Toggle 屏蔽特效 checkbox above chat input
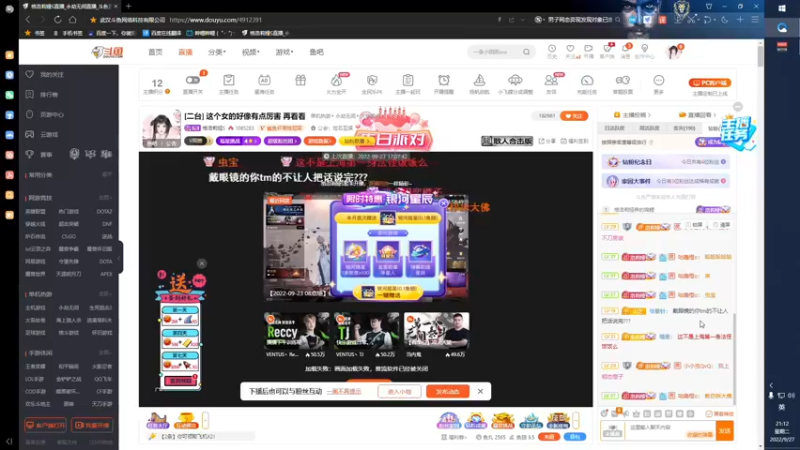This screenshot has height=450, width=800. pos(709,414)
